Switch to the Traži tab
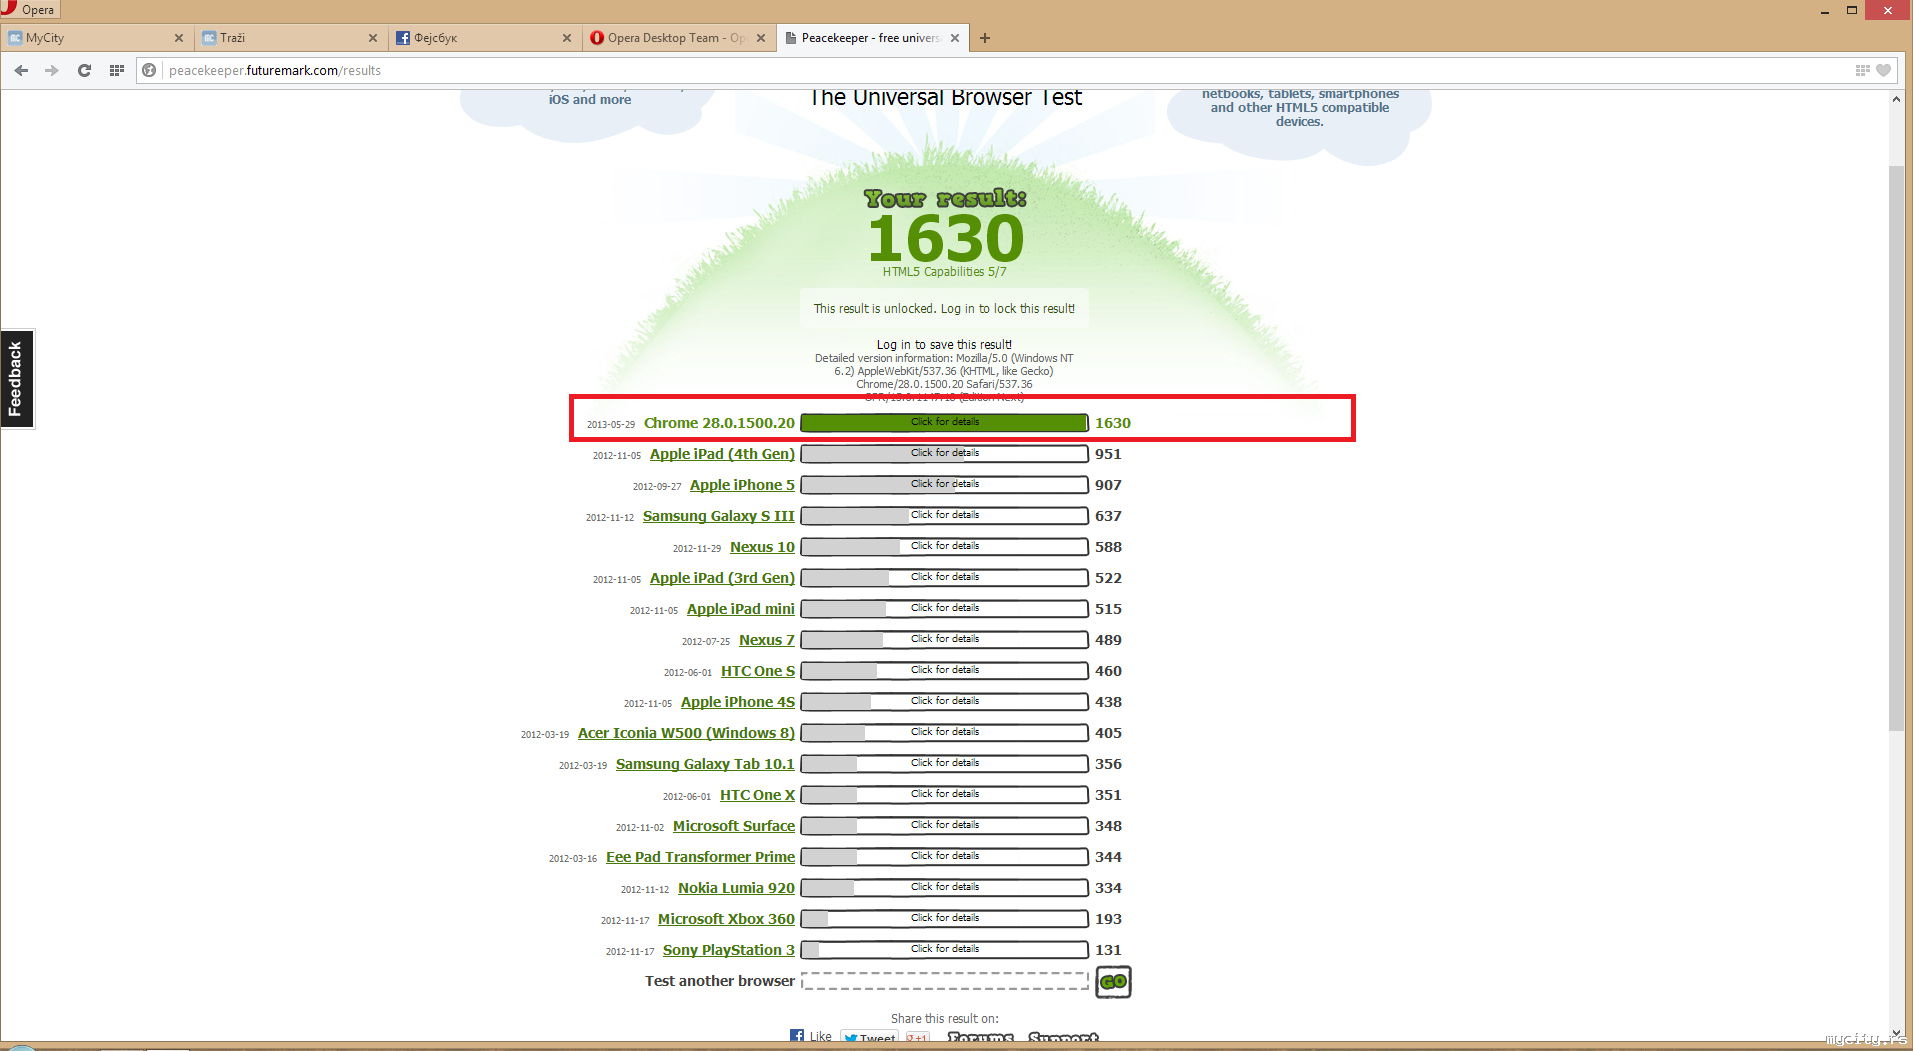The width and height of the screenshot is (1913, 1051). [291, 38]
